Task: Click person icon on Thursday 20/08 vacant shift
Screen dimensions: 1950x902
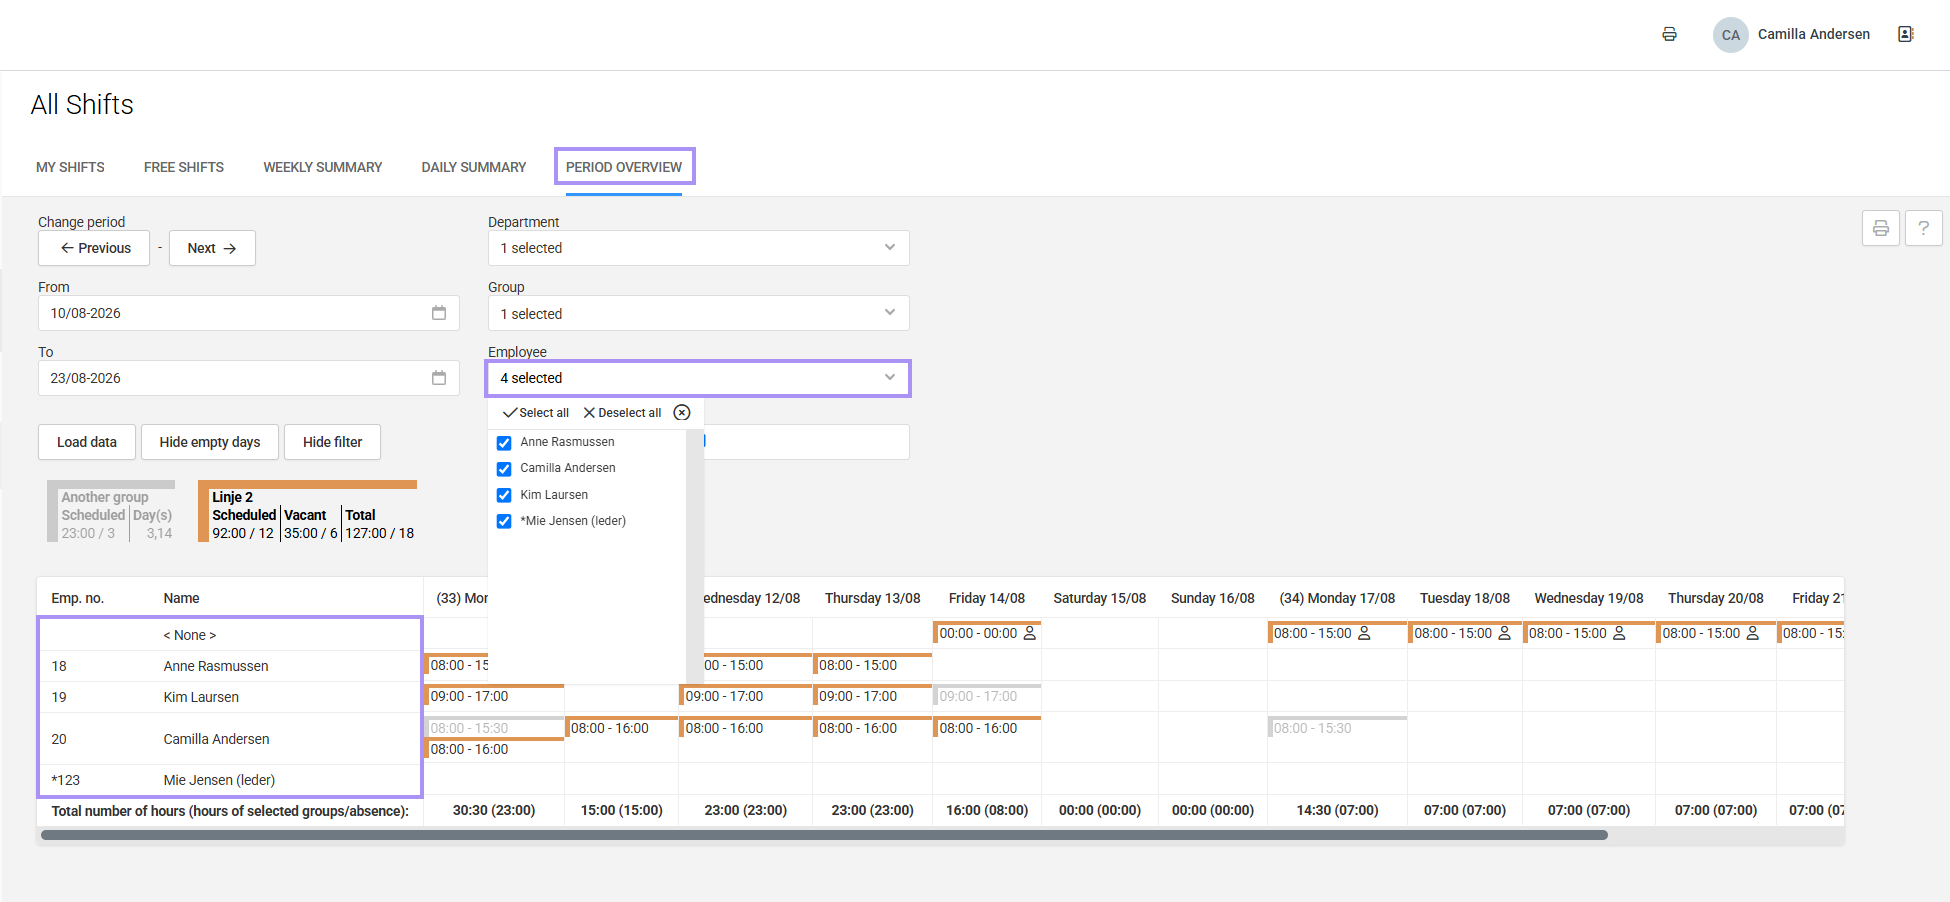Action: 1752,633
